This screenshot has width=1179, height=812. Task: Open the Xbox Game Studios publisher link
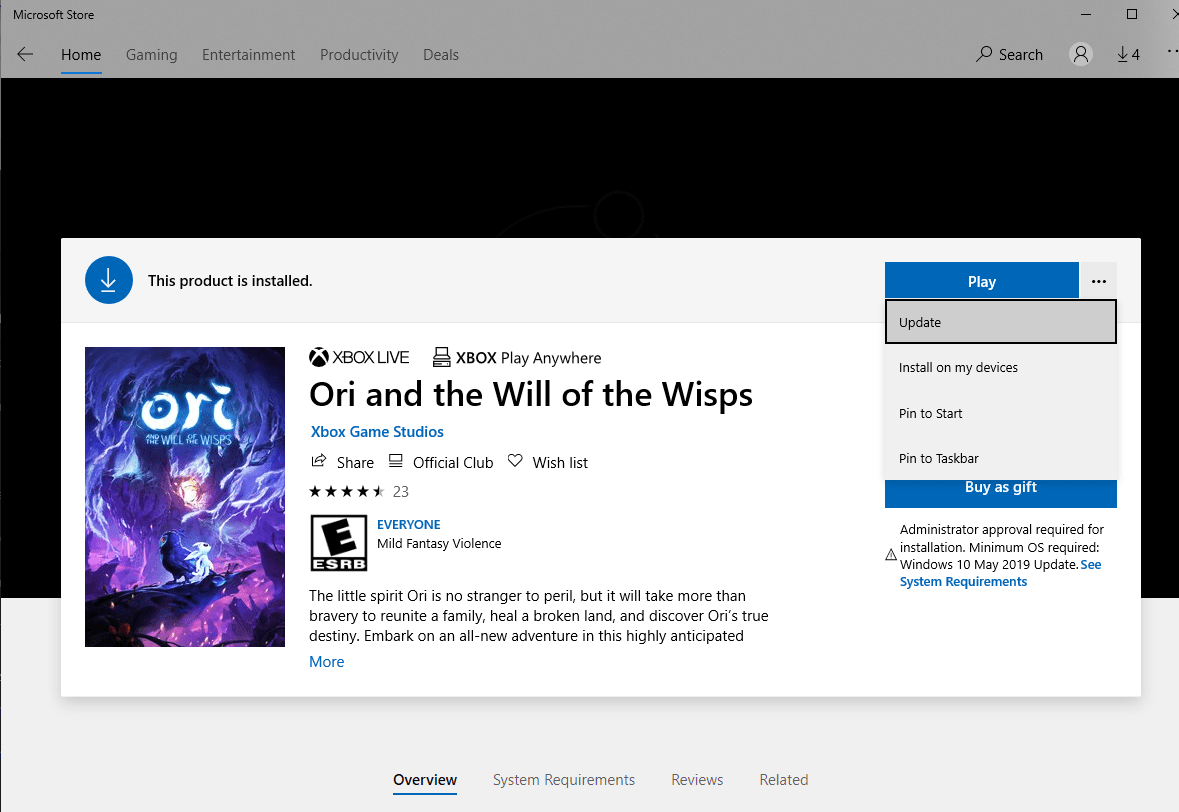377,432
